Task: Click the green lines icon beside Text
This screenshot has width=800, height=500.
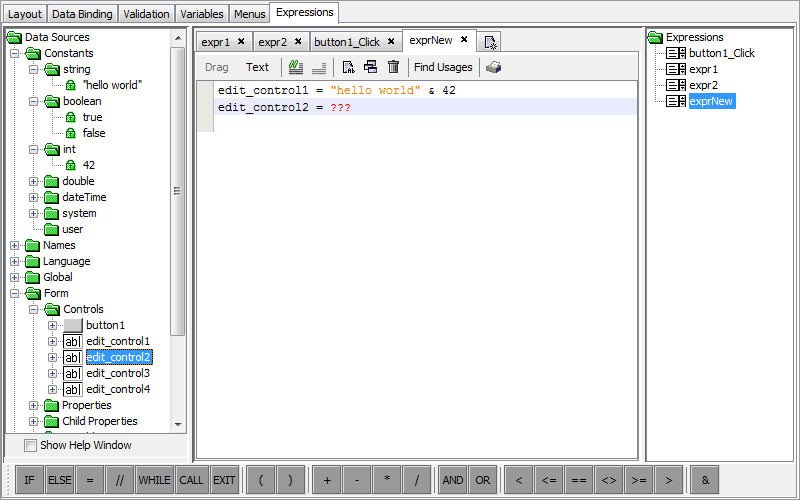Action: [295, 67]
